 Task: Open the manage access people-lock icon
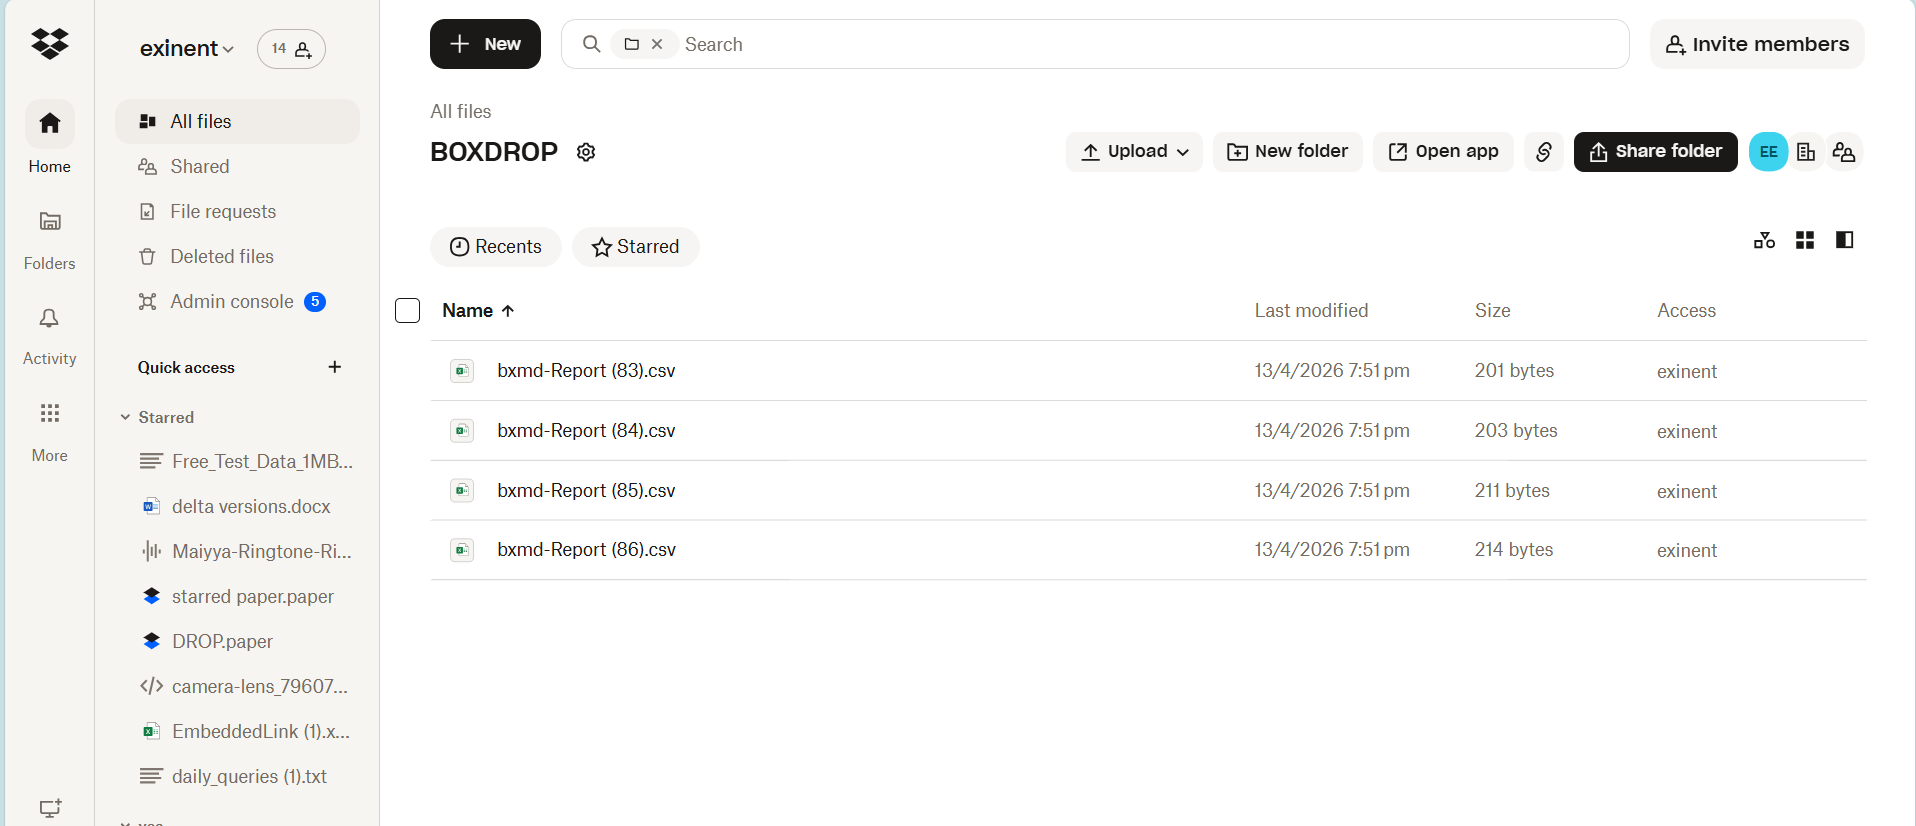pos(1844,152)
